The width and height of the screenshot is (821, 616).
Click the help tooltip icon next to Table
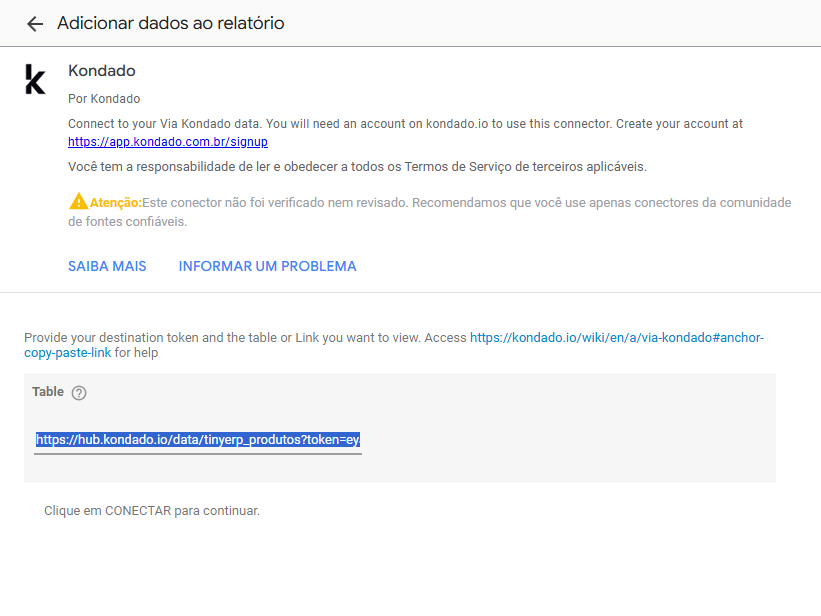(x=79, y=392)
